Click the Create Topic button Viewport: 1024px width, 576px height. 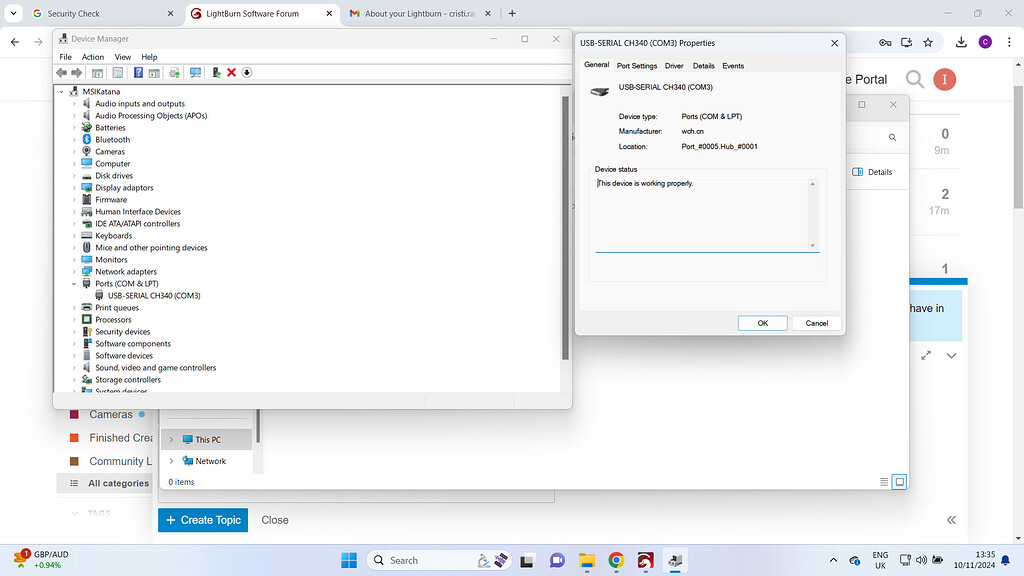[x=202, y=520]
